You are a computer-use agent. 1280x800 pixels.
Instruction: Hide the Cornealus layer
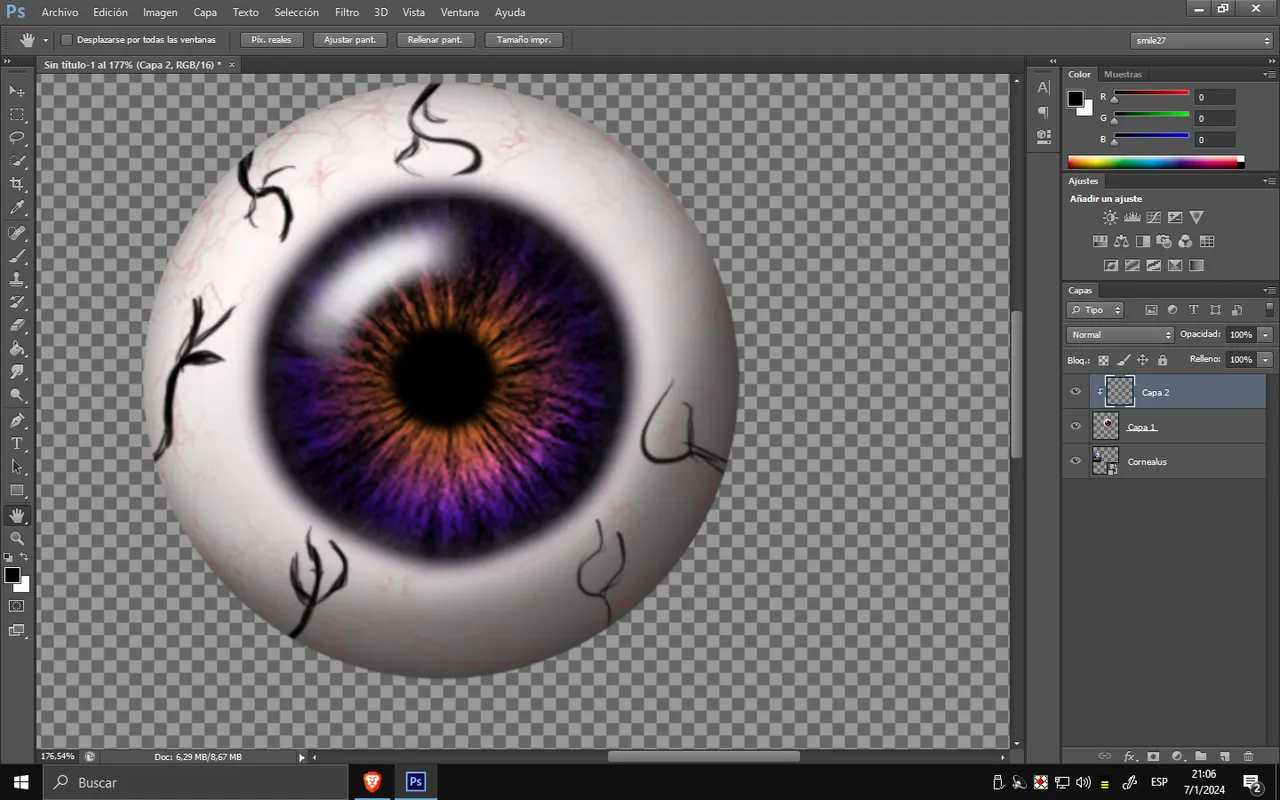(x=1076, y=461)
